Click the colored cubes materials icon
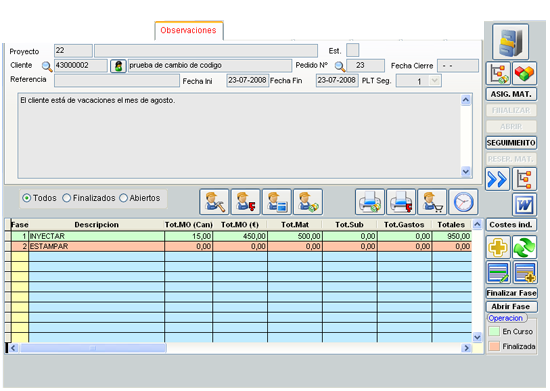This screenshot has width=550, height=391. (x=524, y=73)
